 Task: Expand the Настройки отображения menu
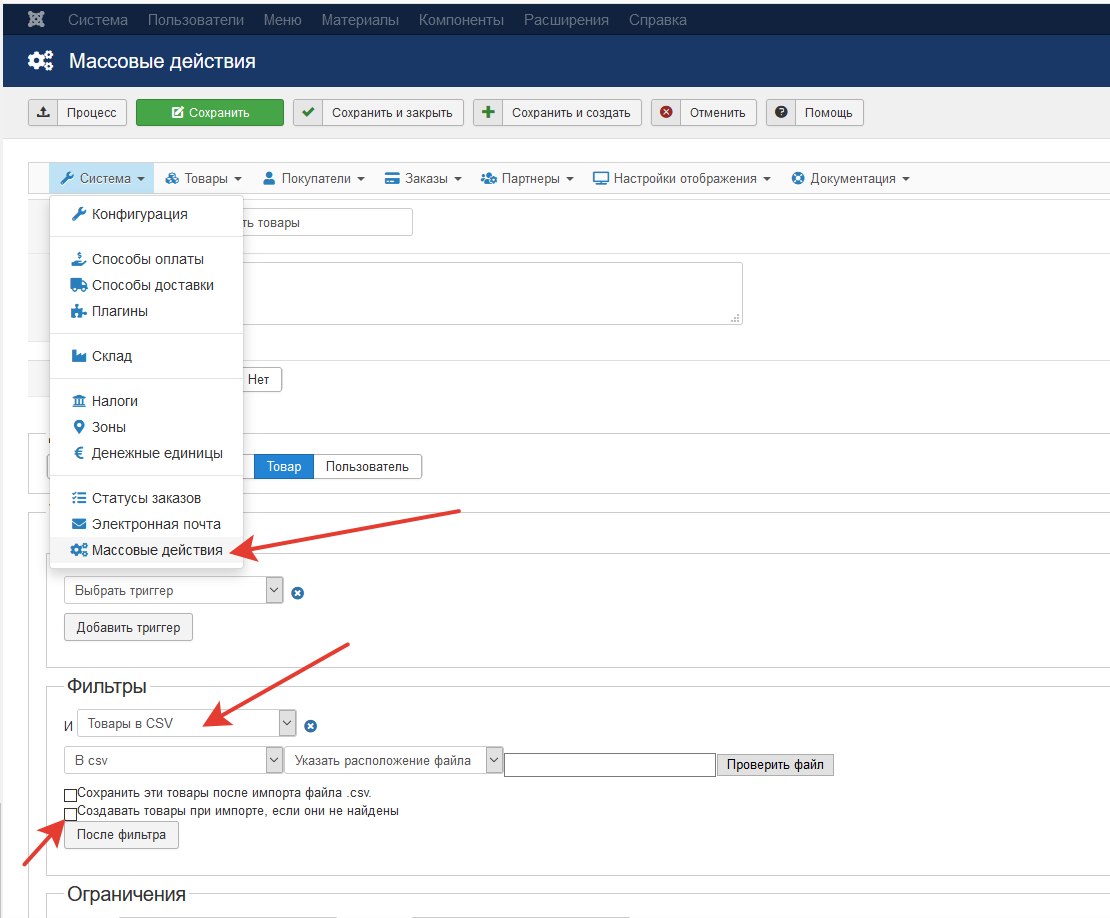[x=681, y=178]
